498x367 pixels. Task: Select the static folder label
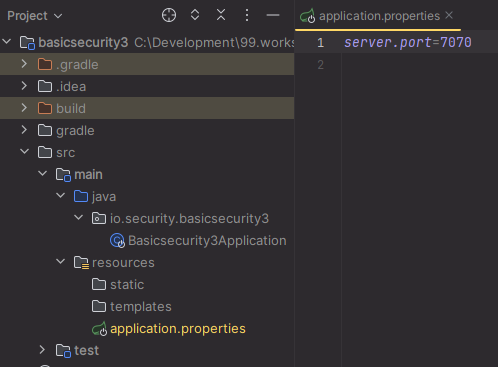click(x=127, y=285)
